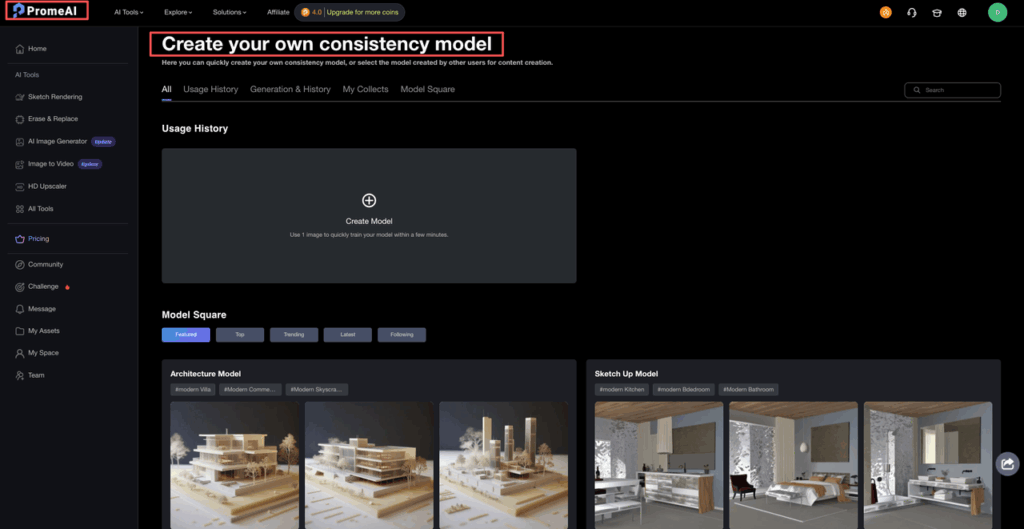This screenshot has height=529, width=1024.
Task: Open the tutorials graduation cap icon
Action: (936, 12)
